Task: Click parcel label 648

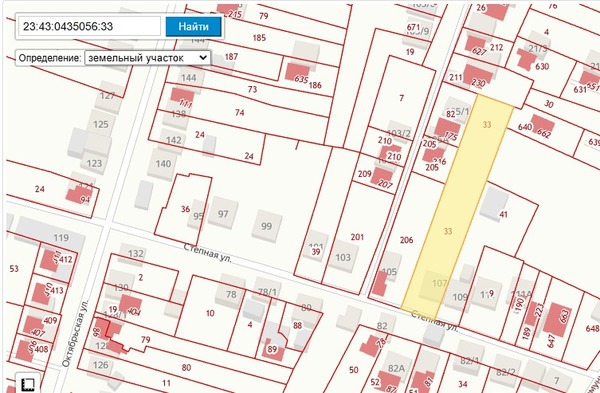Action: 592,328
